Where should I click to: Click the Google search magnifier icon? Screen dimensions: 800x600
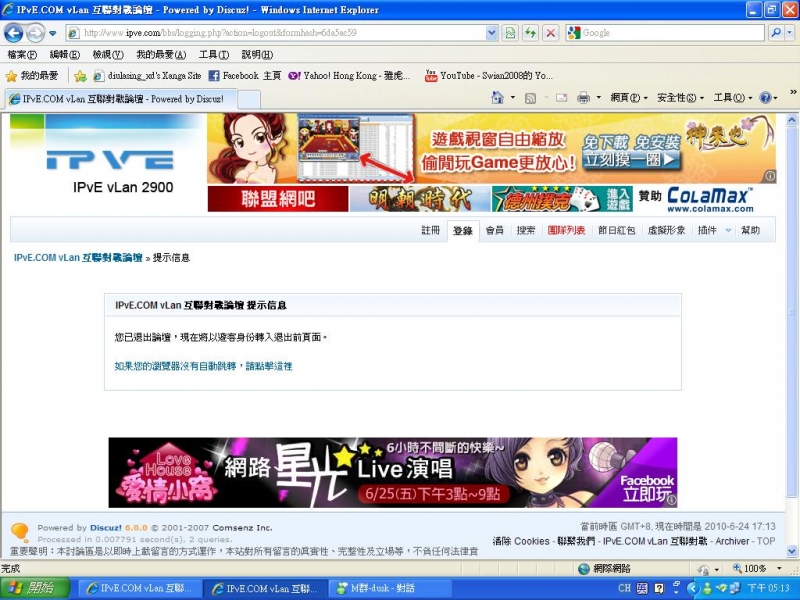tap(777, 33)
